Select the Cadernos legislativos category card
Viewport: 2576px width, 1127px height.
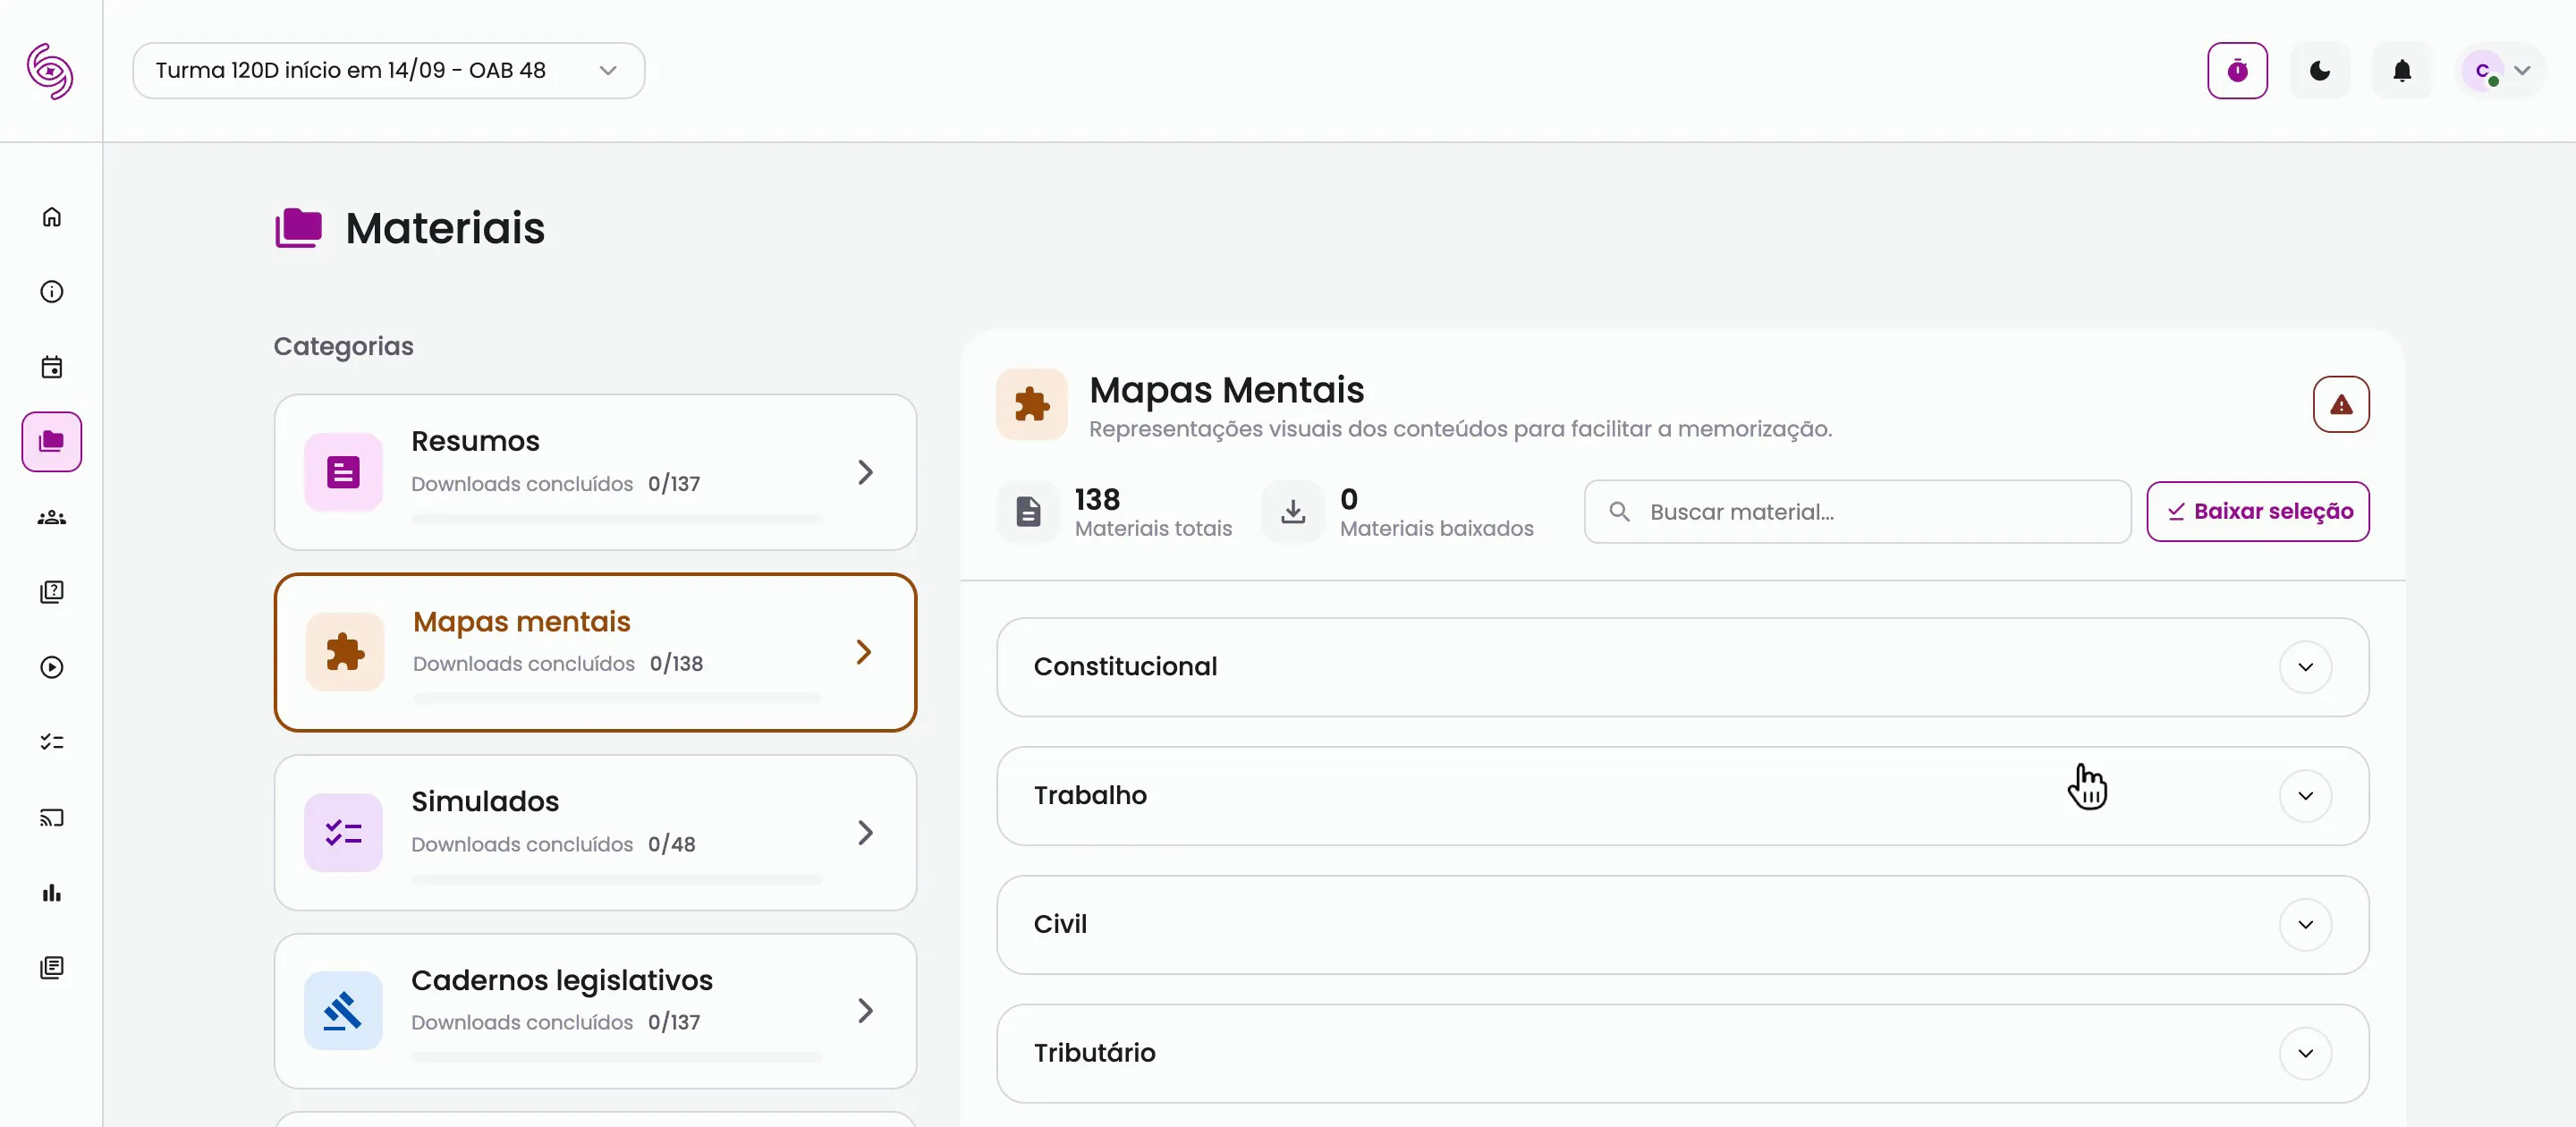click(595, 1011)
